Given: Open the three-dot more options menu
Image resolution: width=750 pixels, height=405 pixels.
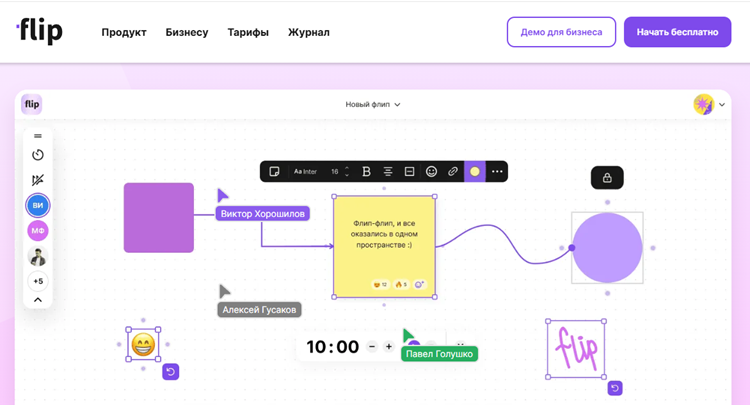Looking at the screenshot, I should tap(497, 172).
